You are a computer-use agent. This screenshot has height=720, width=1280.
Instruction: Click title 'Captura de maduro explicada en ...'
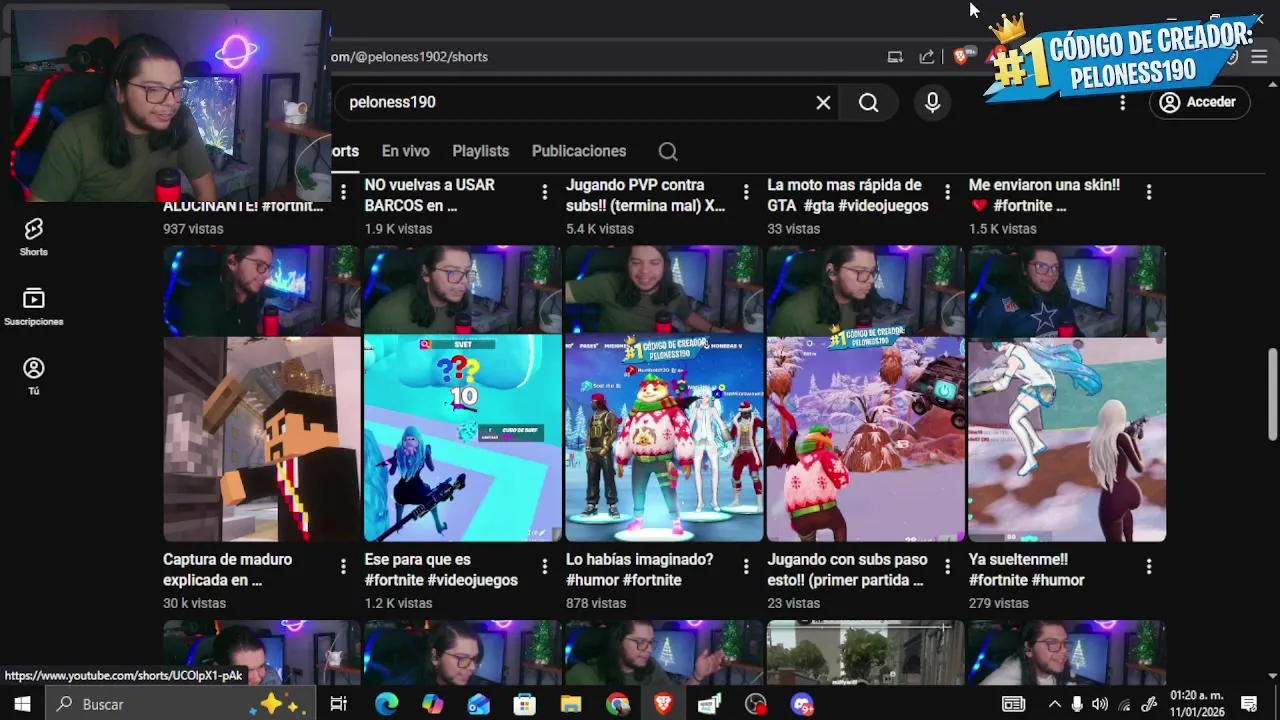(228, 570)
